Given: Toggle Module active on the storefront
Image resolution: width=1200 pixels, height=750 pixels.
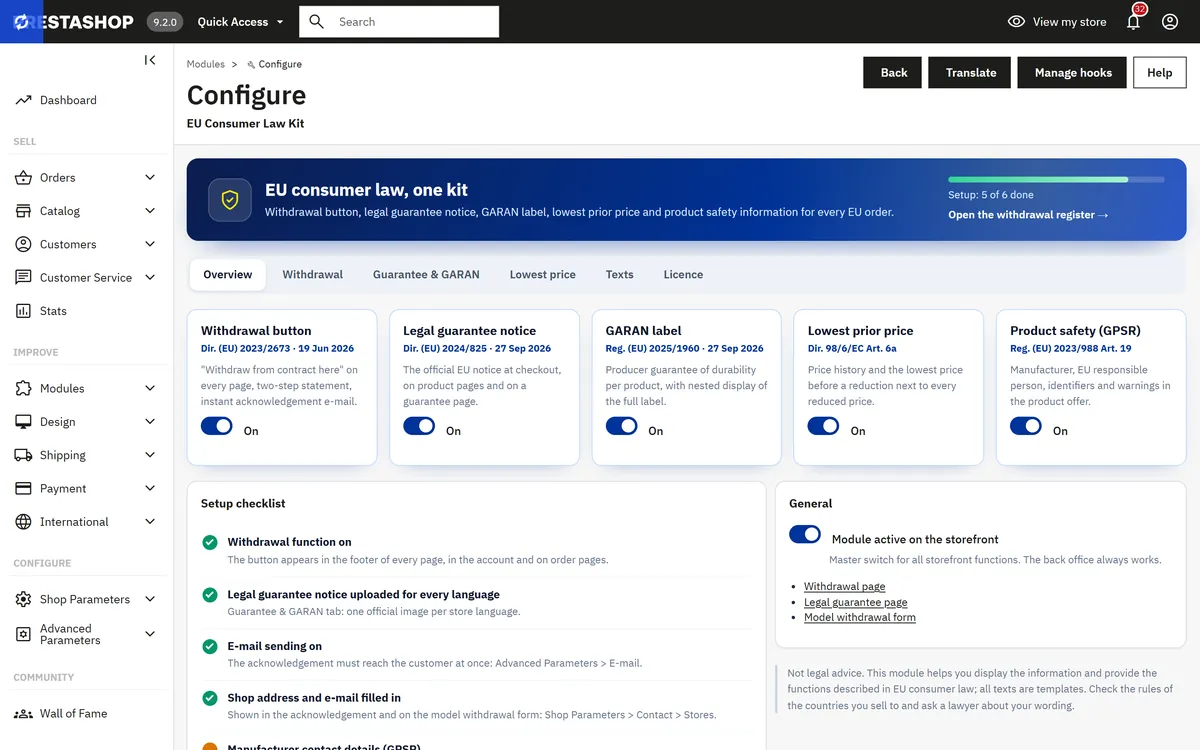Looking at the screenshot, I should pos(805,534).
